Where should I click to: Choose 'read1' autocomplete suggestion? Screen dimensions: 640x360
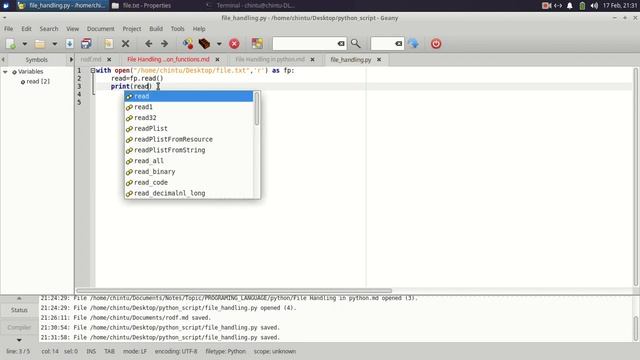(x=189, y=107)
